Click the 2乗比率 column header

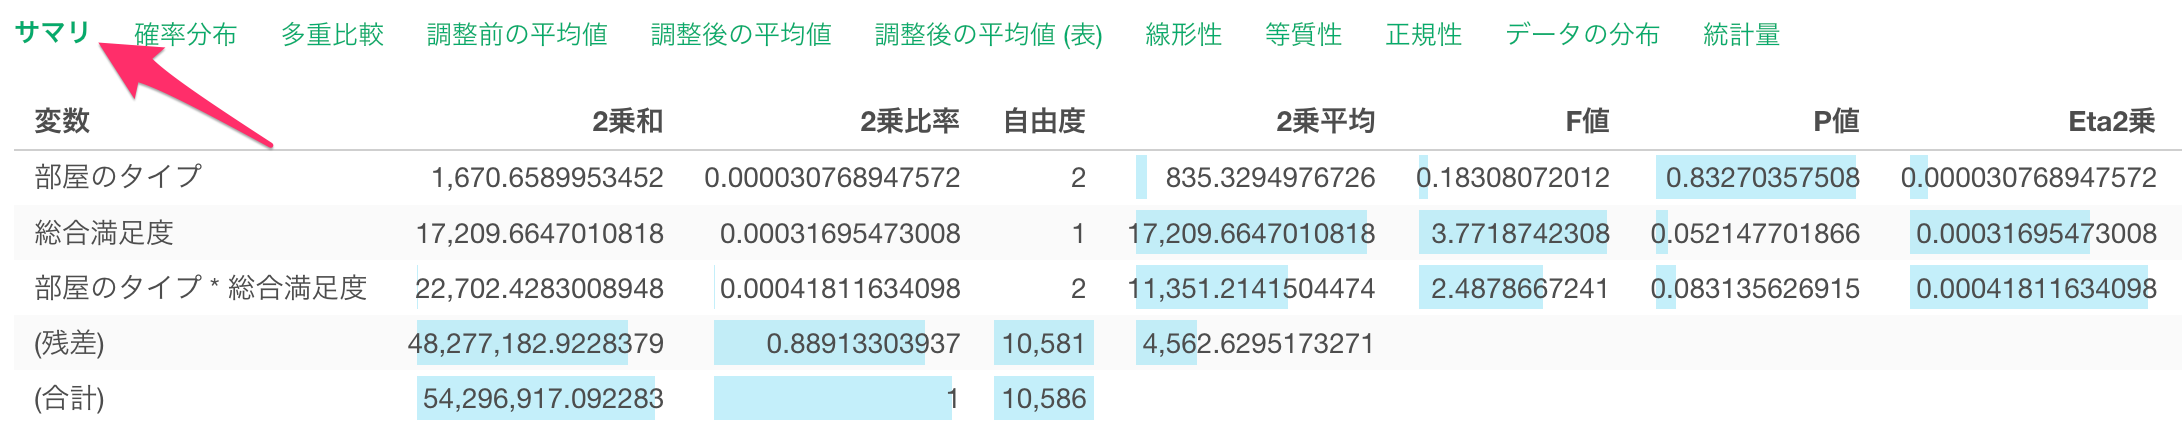tap(909, 122)
